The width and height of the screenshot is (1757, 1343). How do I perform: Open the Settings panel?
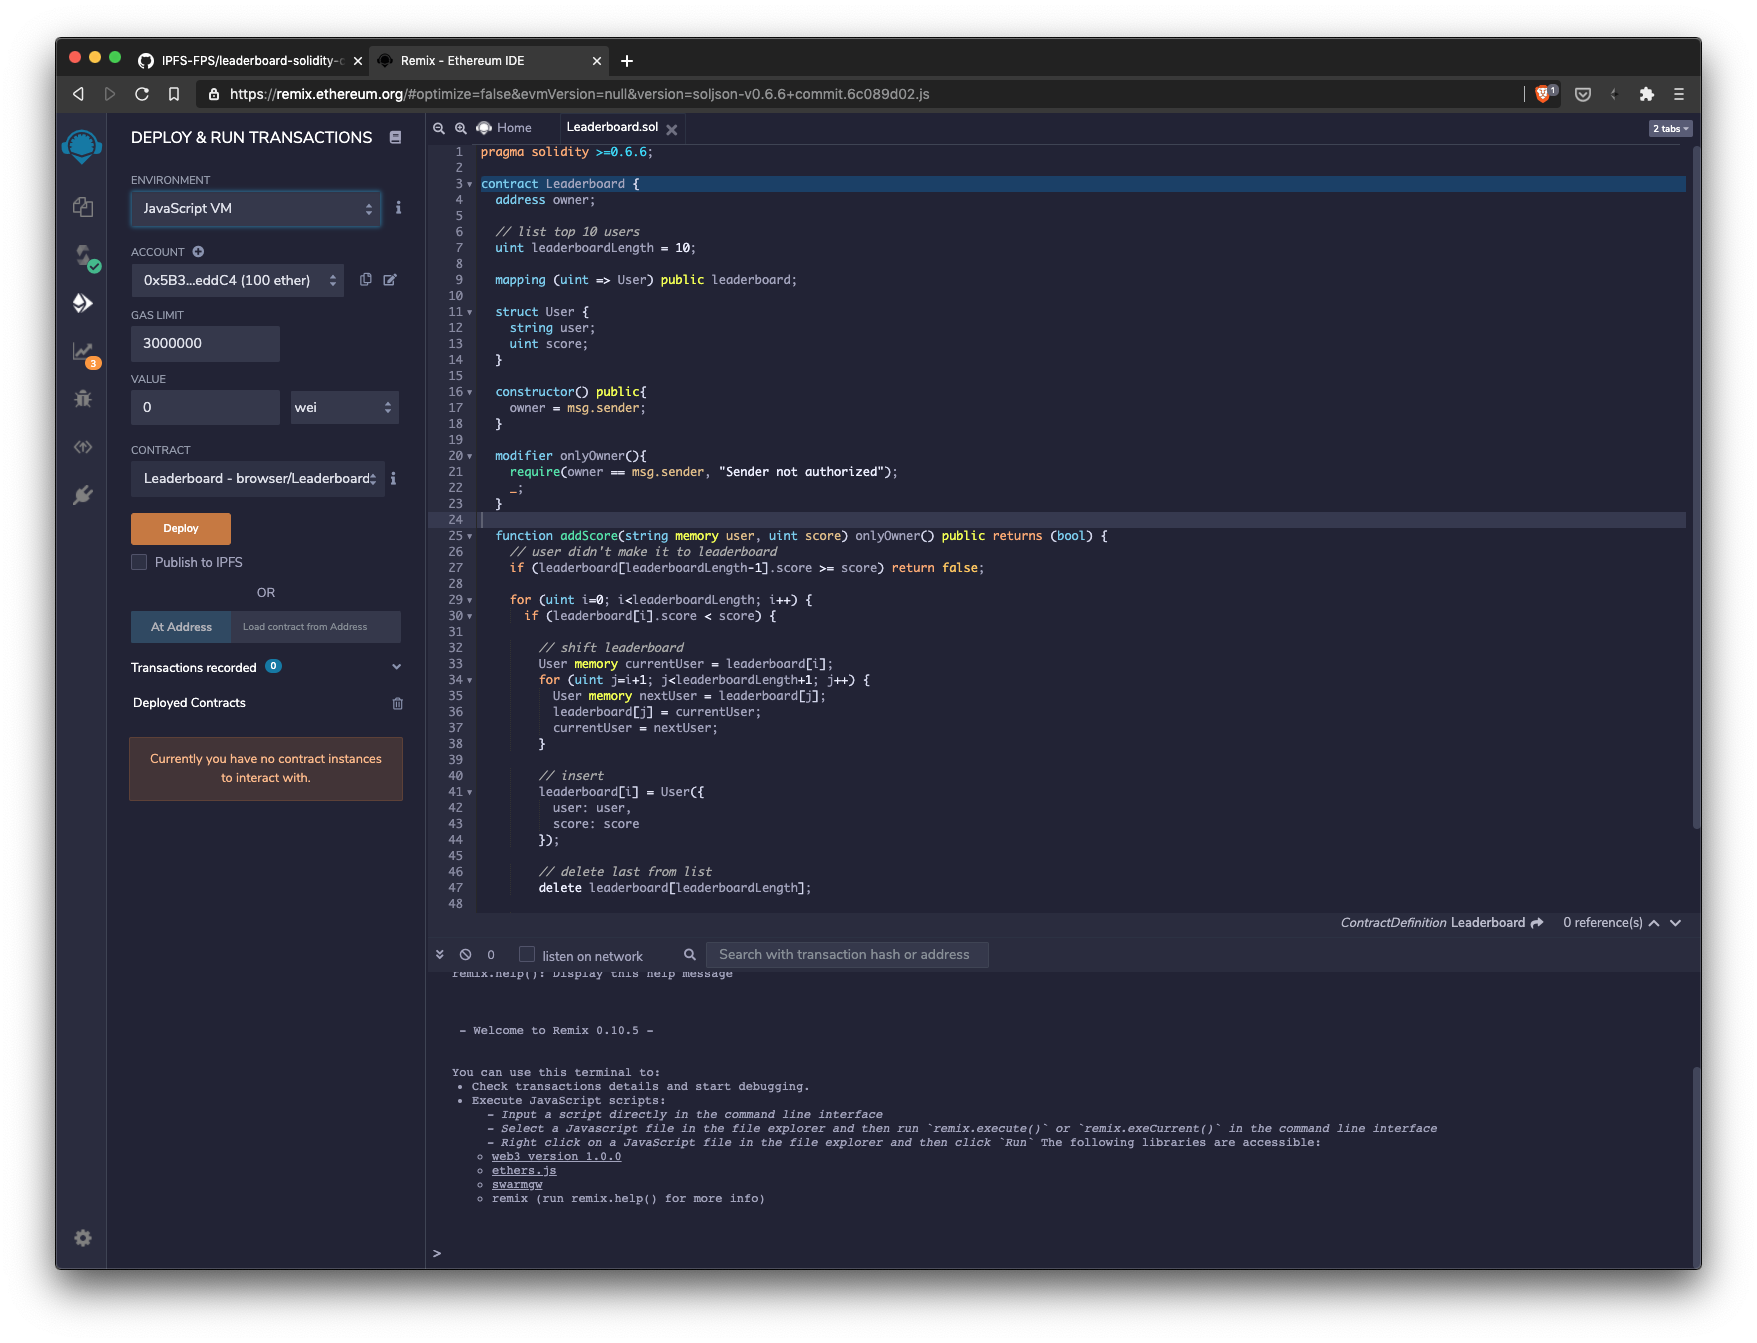tap(83, 1238)
